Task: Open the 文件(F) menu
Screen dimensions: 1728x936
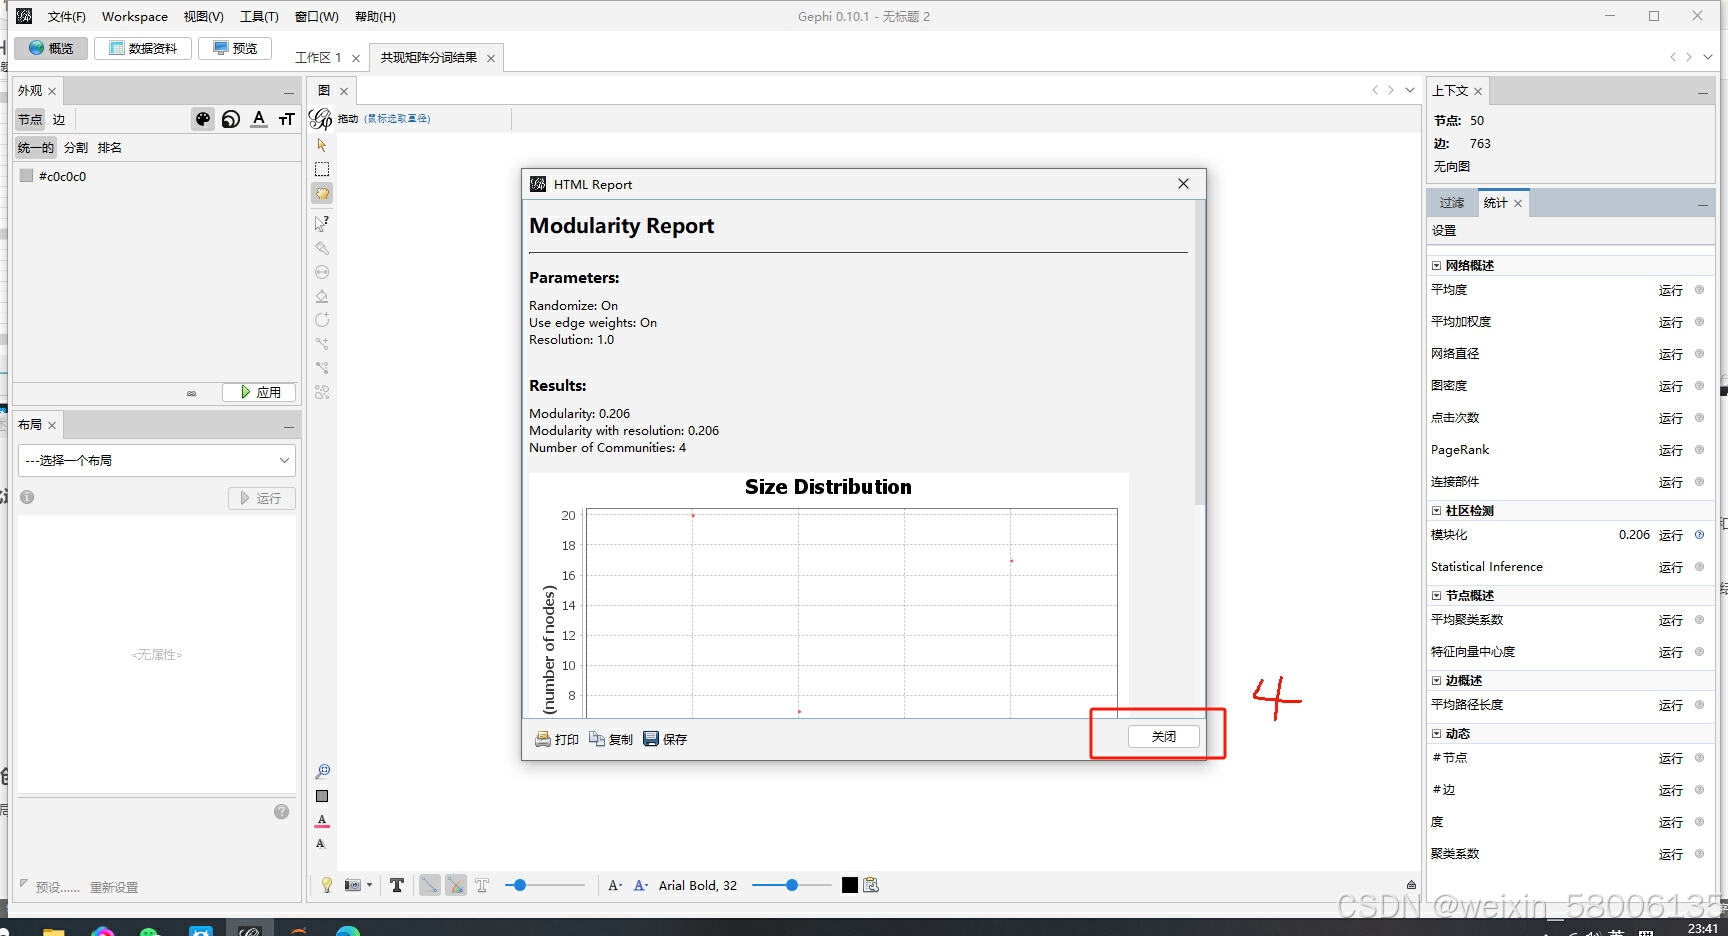Action: [x=66, y=16]
